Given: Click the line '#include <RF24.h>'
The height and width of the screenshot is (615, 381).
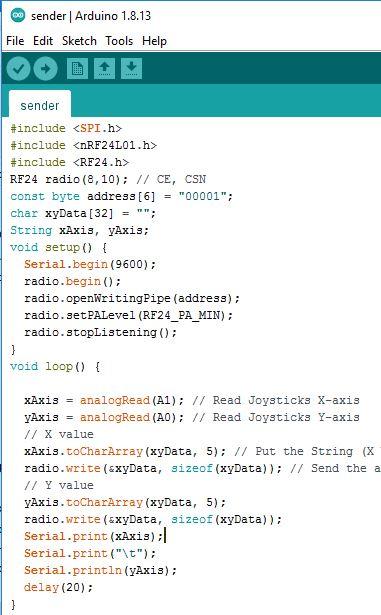Looking at the screenshot, I should point(69,162).
